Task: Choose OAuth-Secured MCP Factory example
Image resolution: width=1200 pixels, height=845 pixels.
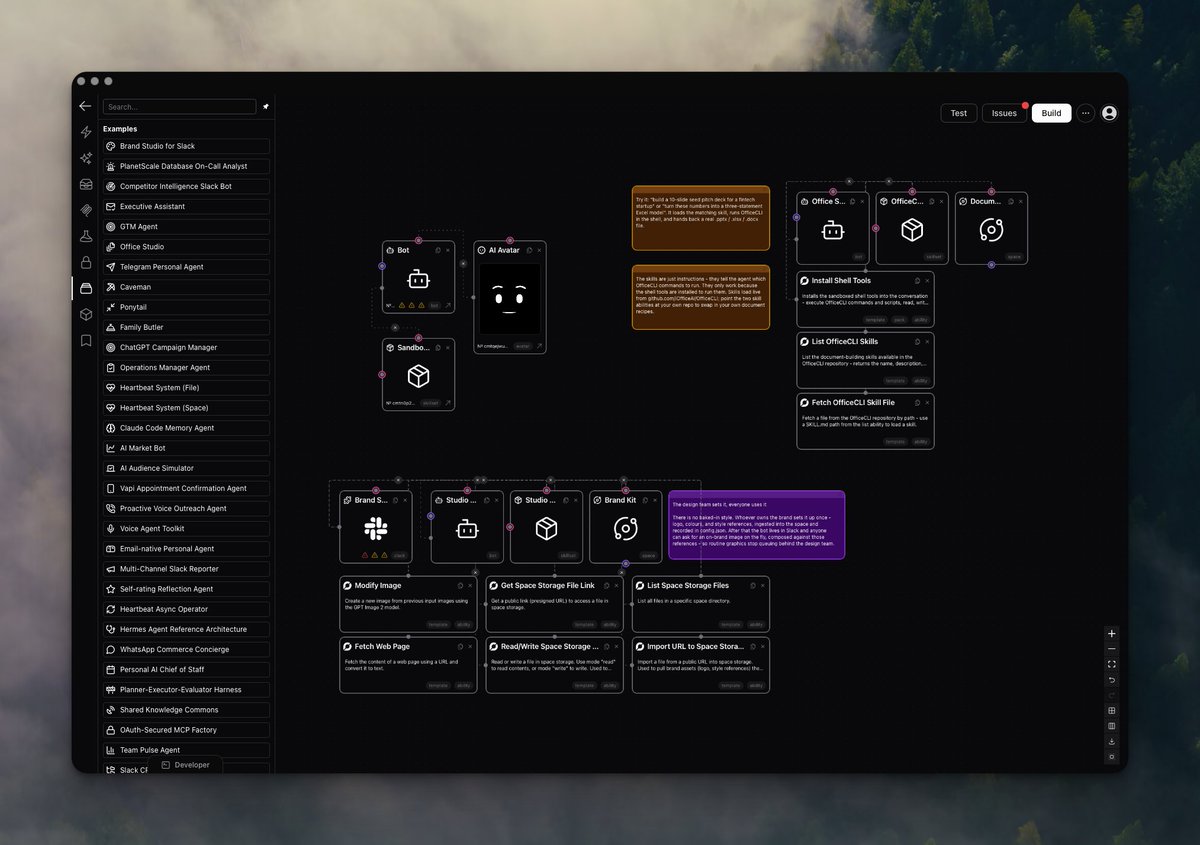Action: [186, 730]
